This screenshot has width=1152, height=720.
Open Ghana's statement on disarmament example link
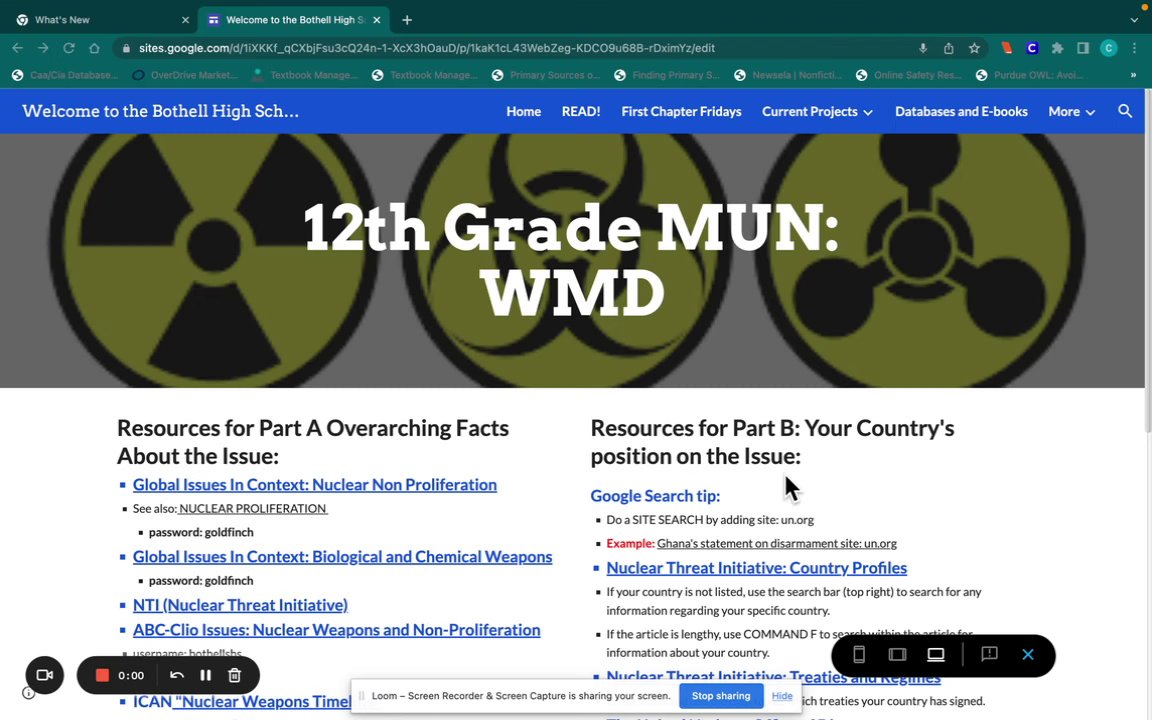777,543
